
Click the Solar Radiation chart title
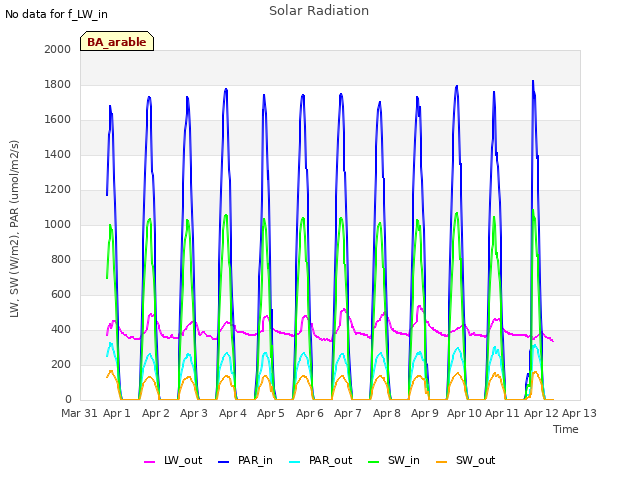tap(319, 11)
